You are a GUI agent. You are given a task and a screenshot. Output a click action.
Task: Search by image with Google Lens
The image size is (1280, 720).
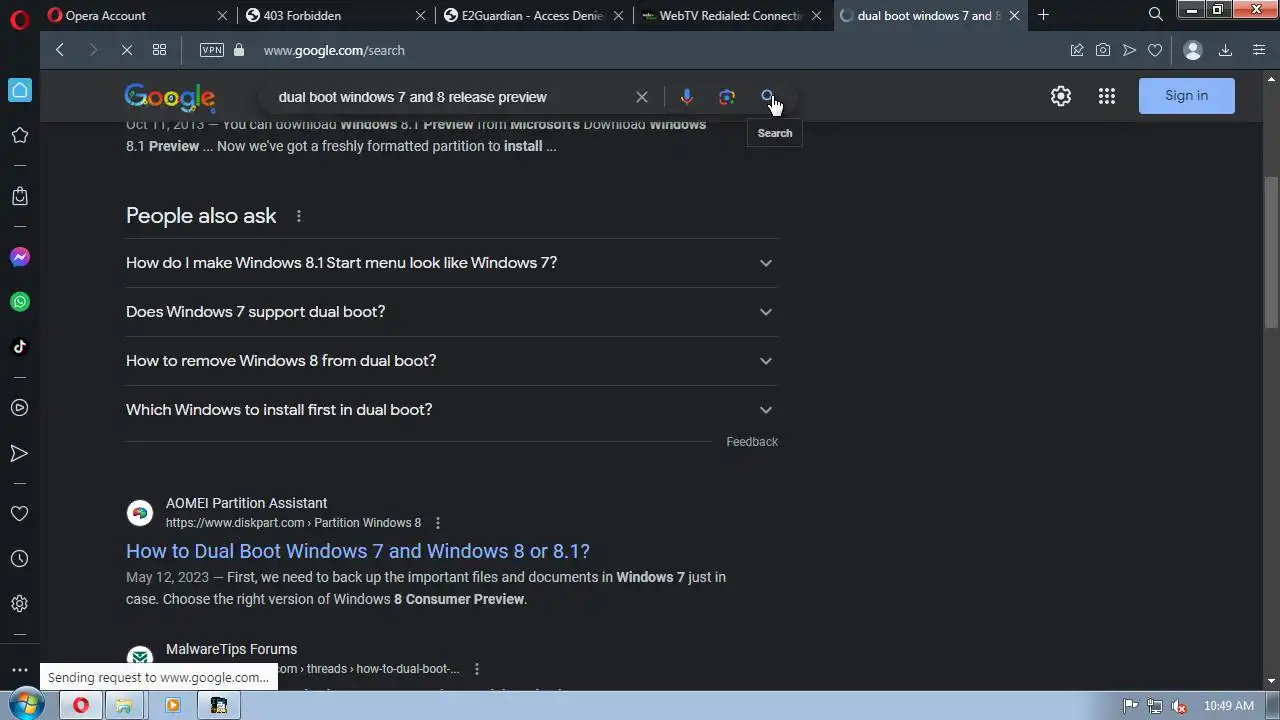coord(727,97)
